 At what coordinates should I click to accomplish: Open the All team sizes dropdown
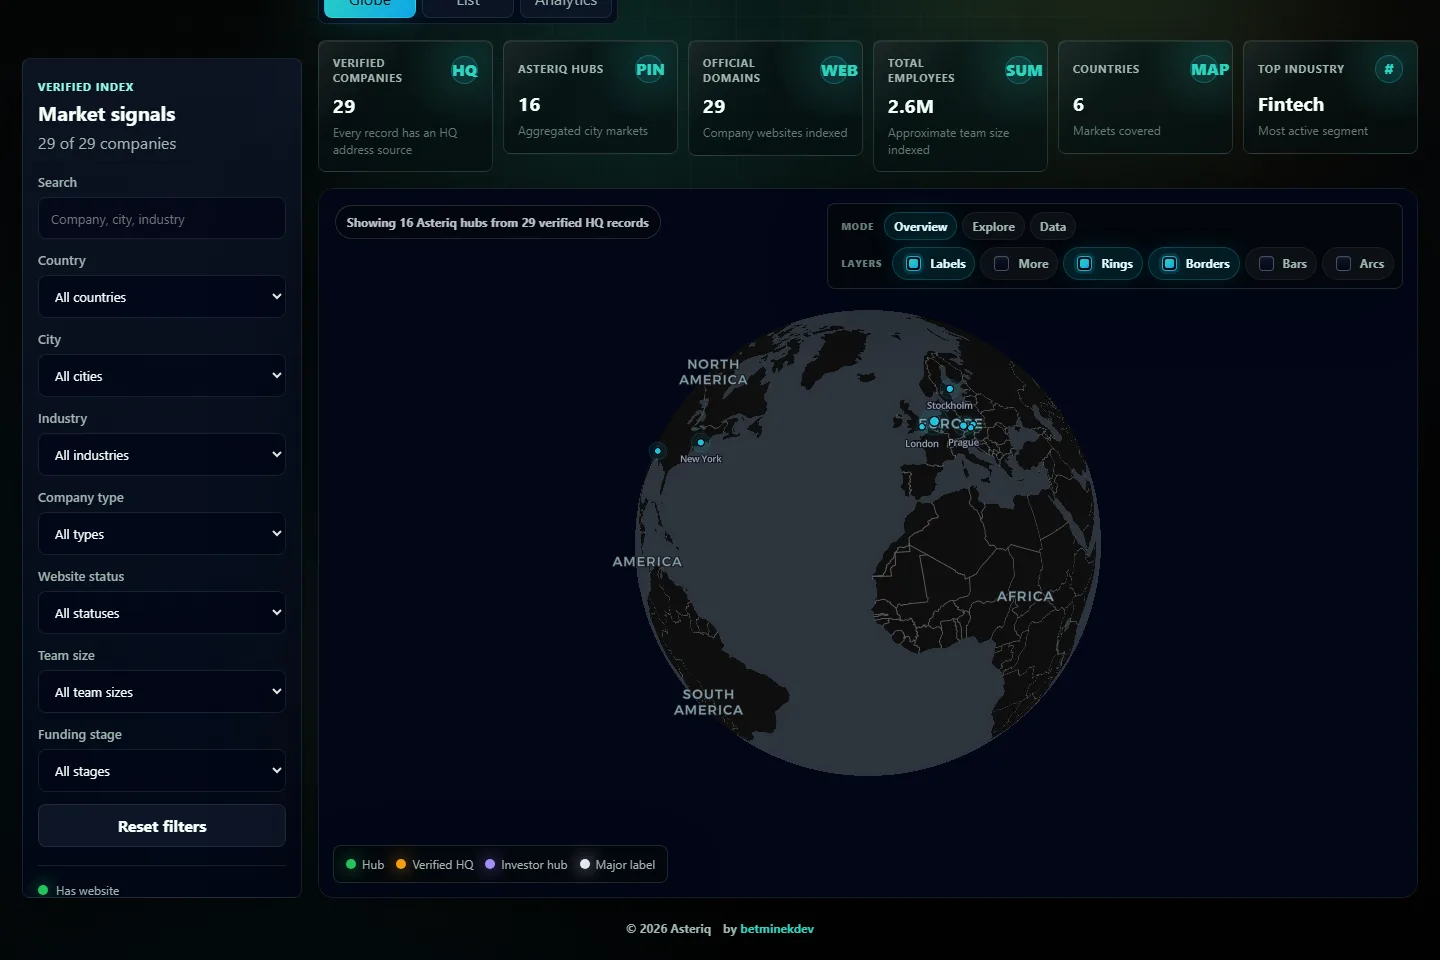point(162,692)
